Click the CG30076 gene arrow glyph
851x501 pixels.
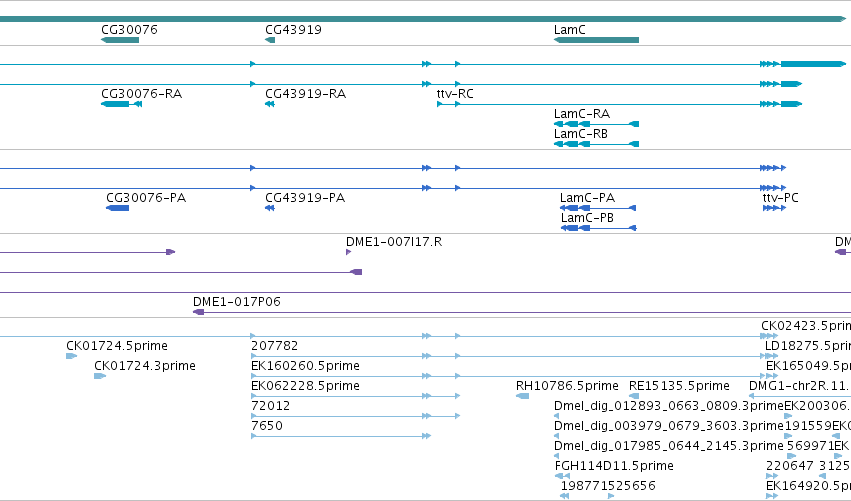tap(120, 40)
